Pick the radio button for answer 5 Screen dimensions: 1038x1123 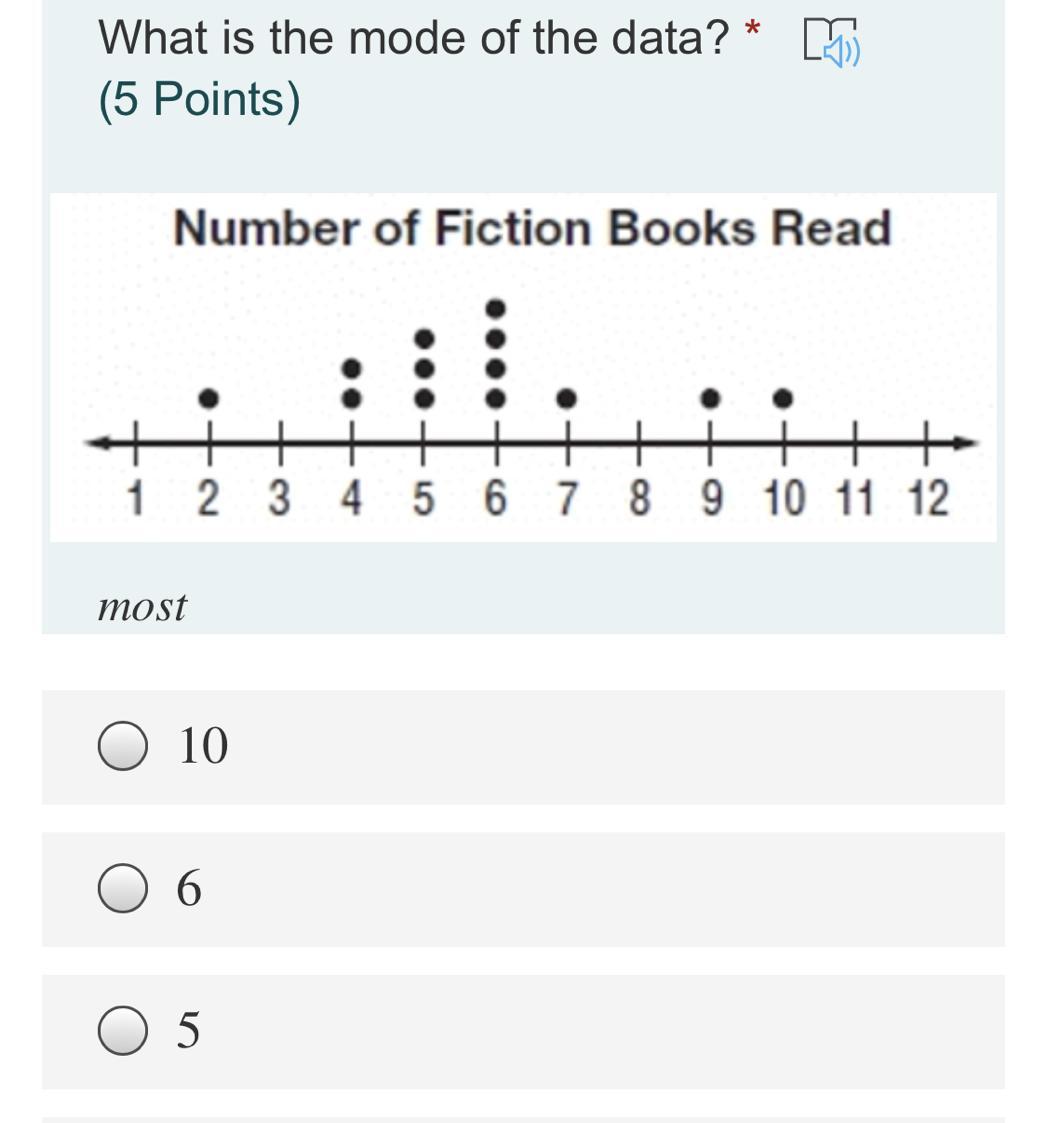point(122,1031)
